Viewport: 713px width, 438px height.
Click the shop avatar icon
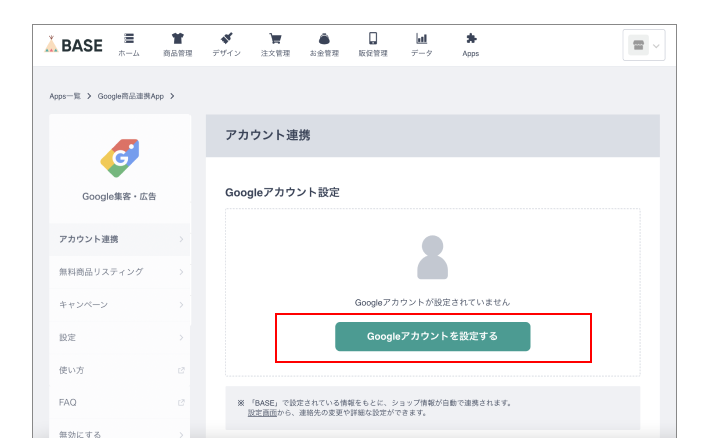[638, 45]
